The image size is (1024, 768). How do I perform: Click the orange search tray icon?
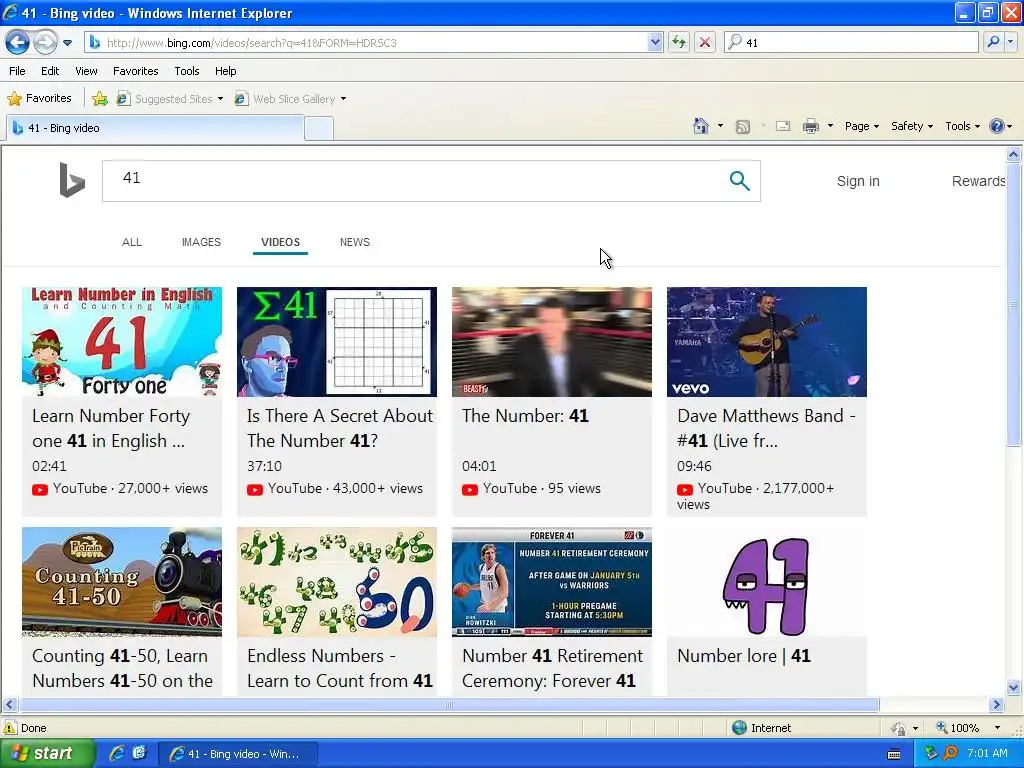(x=951, y=753)
